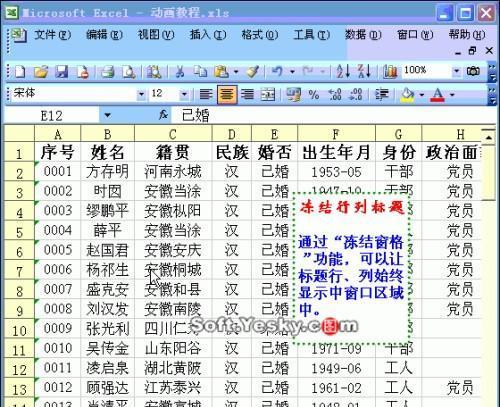Expand Formatting toolbar options chevron
500x407 pixels.
(x=492, y=95)
